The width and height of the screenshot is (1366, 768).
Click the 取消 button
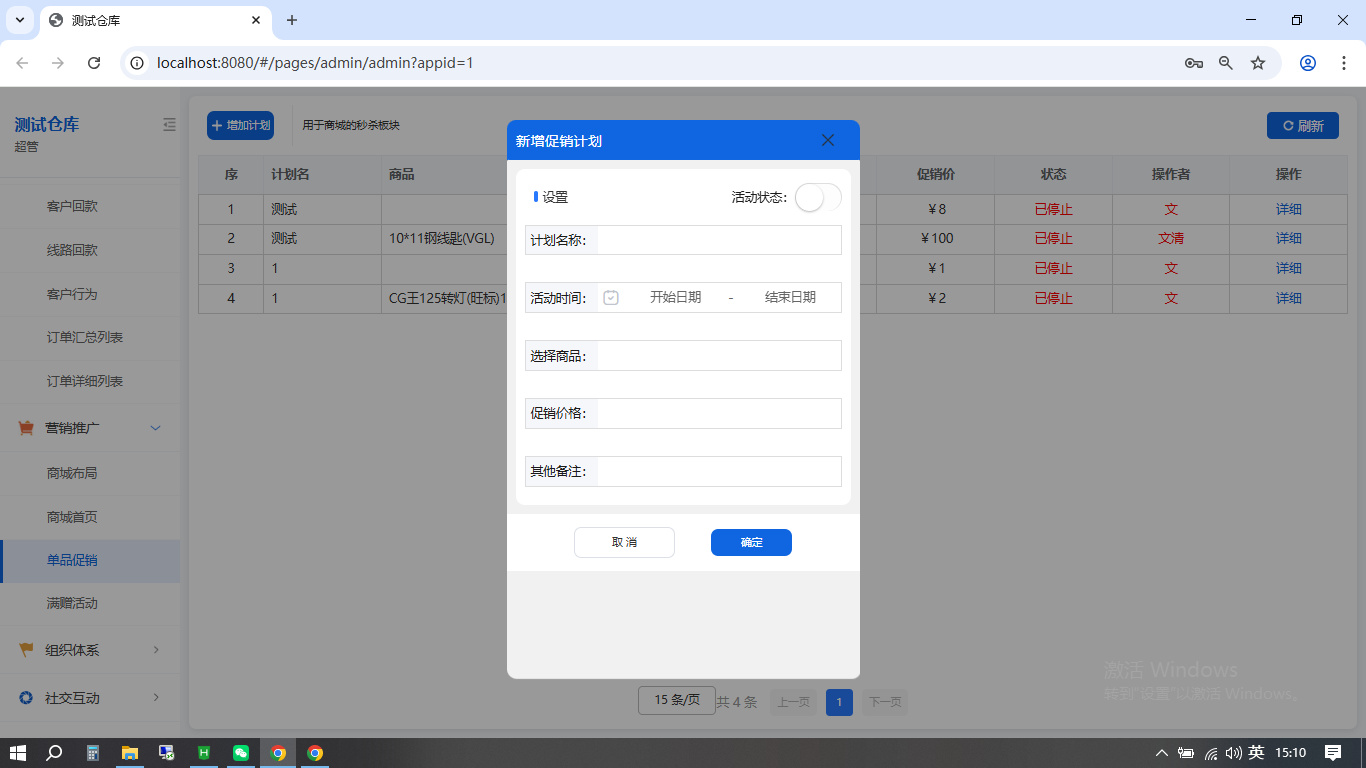tap(624, 542)
